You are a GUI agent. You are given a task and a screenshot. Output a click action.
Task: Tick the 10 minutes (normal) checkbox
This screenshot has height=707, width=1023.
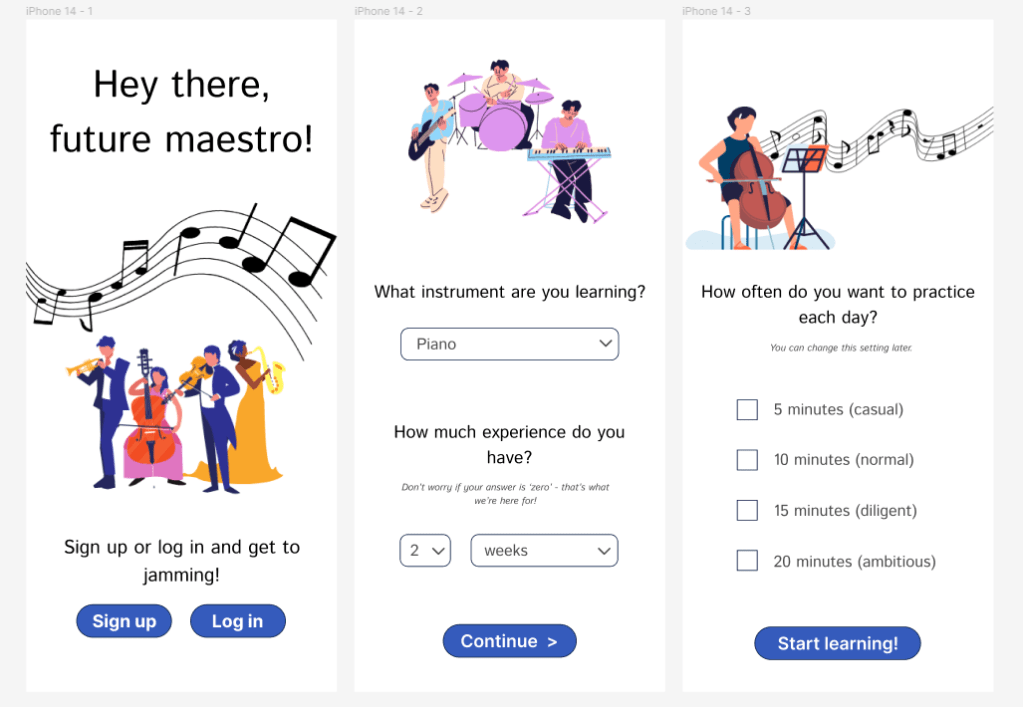click(x=747, y=460)
